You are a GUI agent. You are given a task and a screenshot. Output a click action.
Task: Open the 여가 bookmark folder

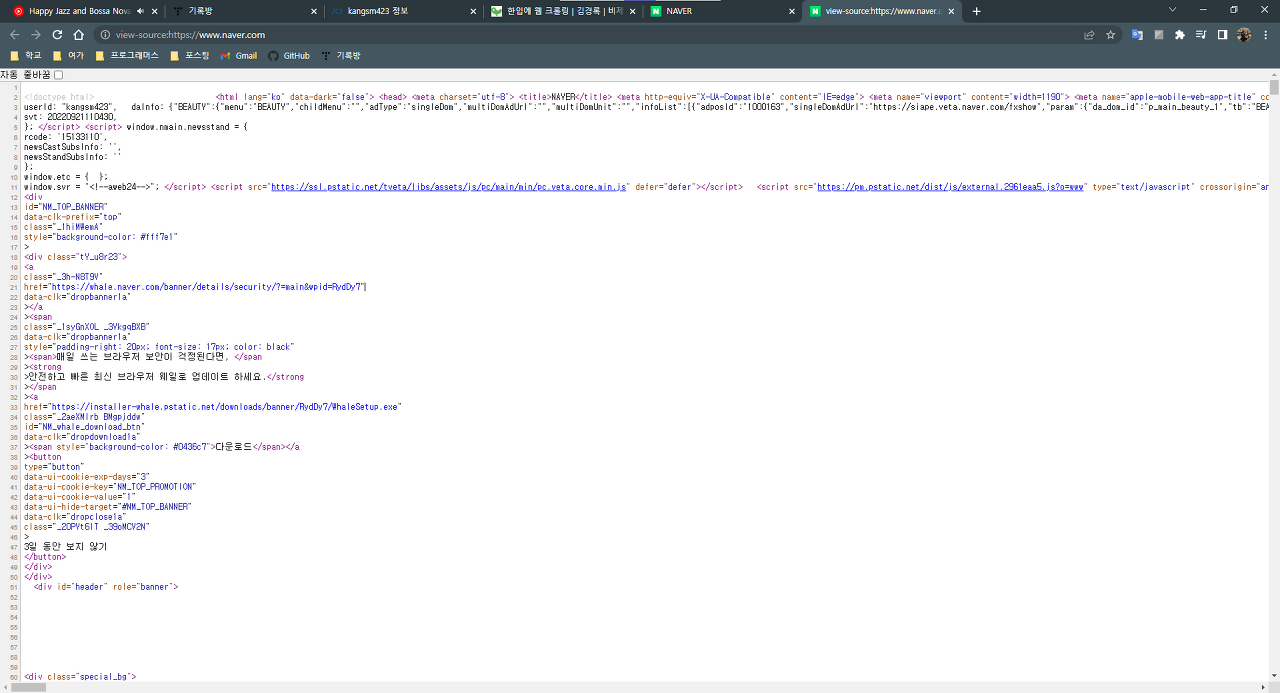(69, 56)
